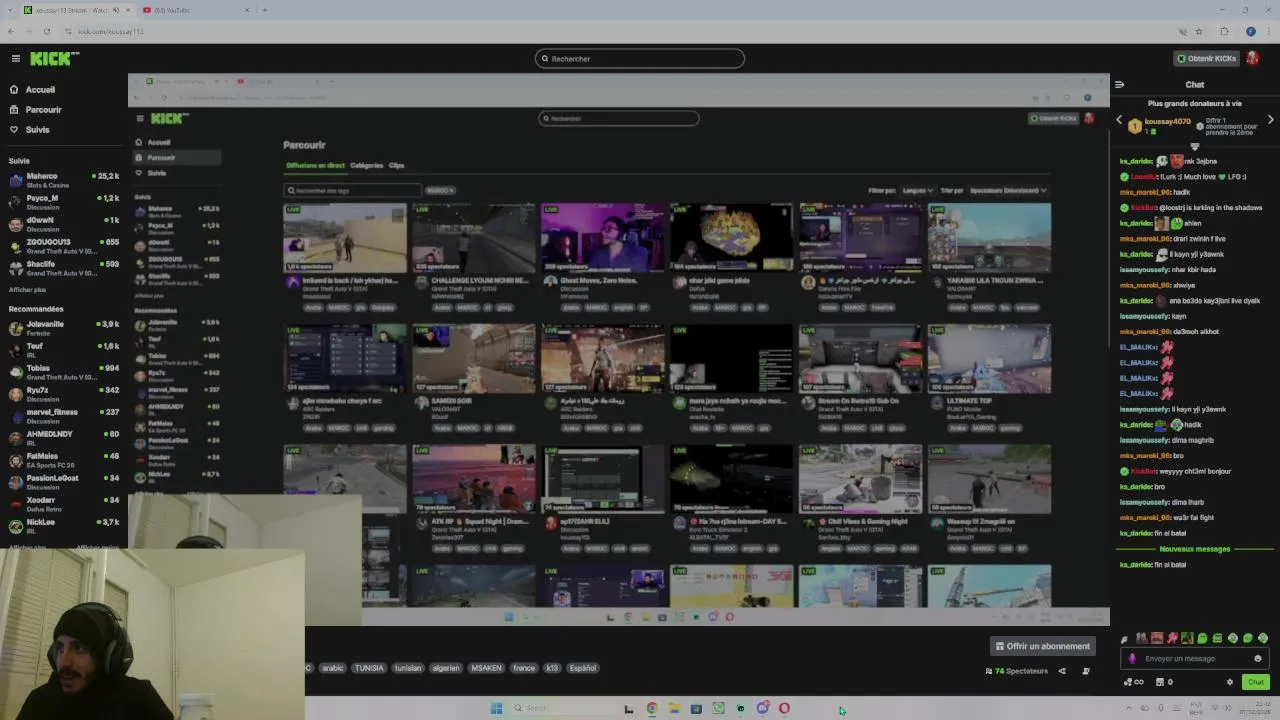Click the arabic stream tag
This screenshot has height=720, width=1280.
pyautogui.click(x=333, y=668)
